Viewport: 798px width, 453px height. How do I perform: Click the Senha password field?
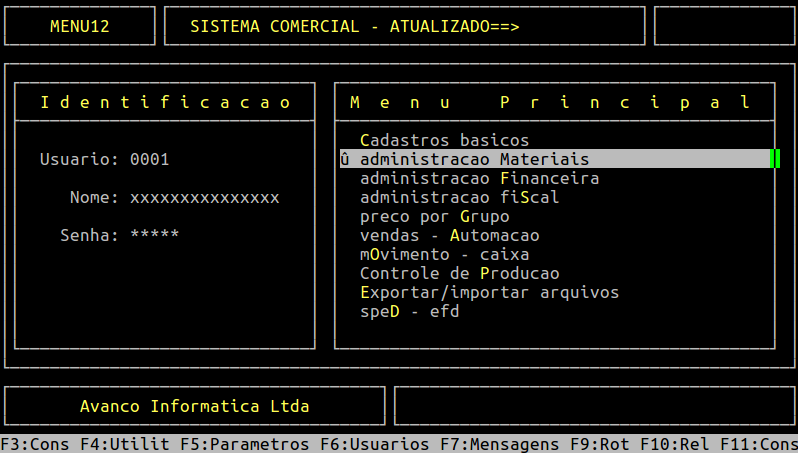[155, 235]
